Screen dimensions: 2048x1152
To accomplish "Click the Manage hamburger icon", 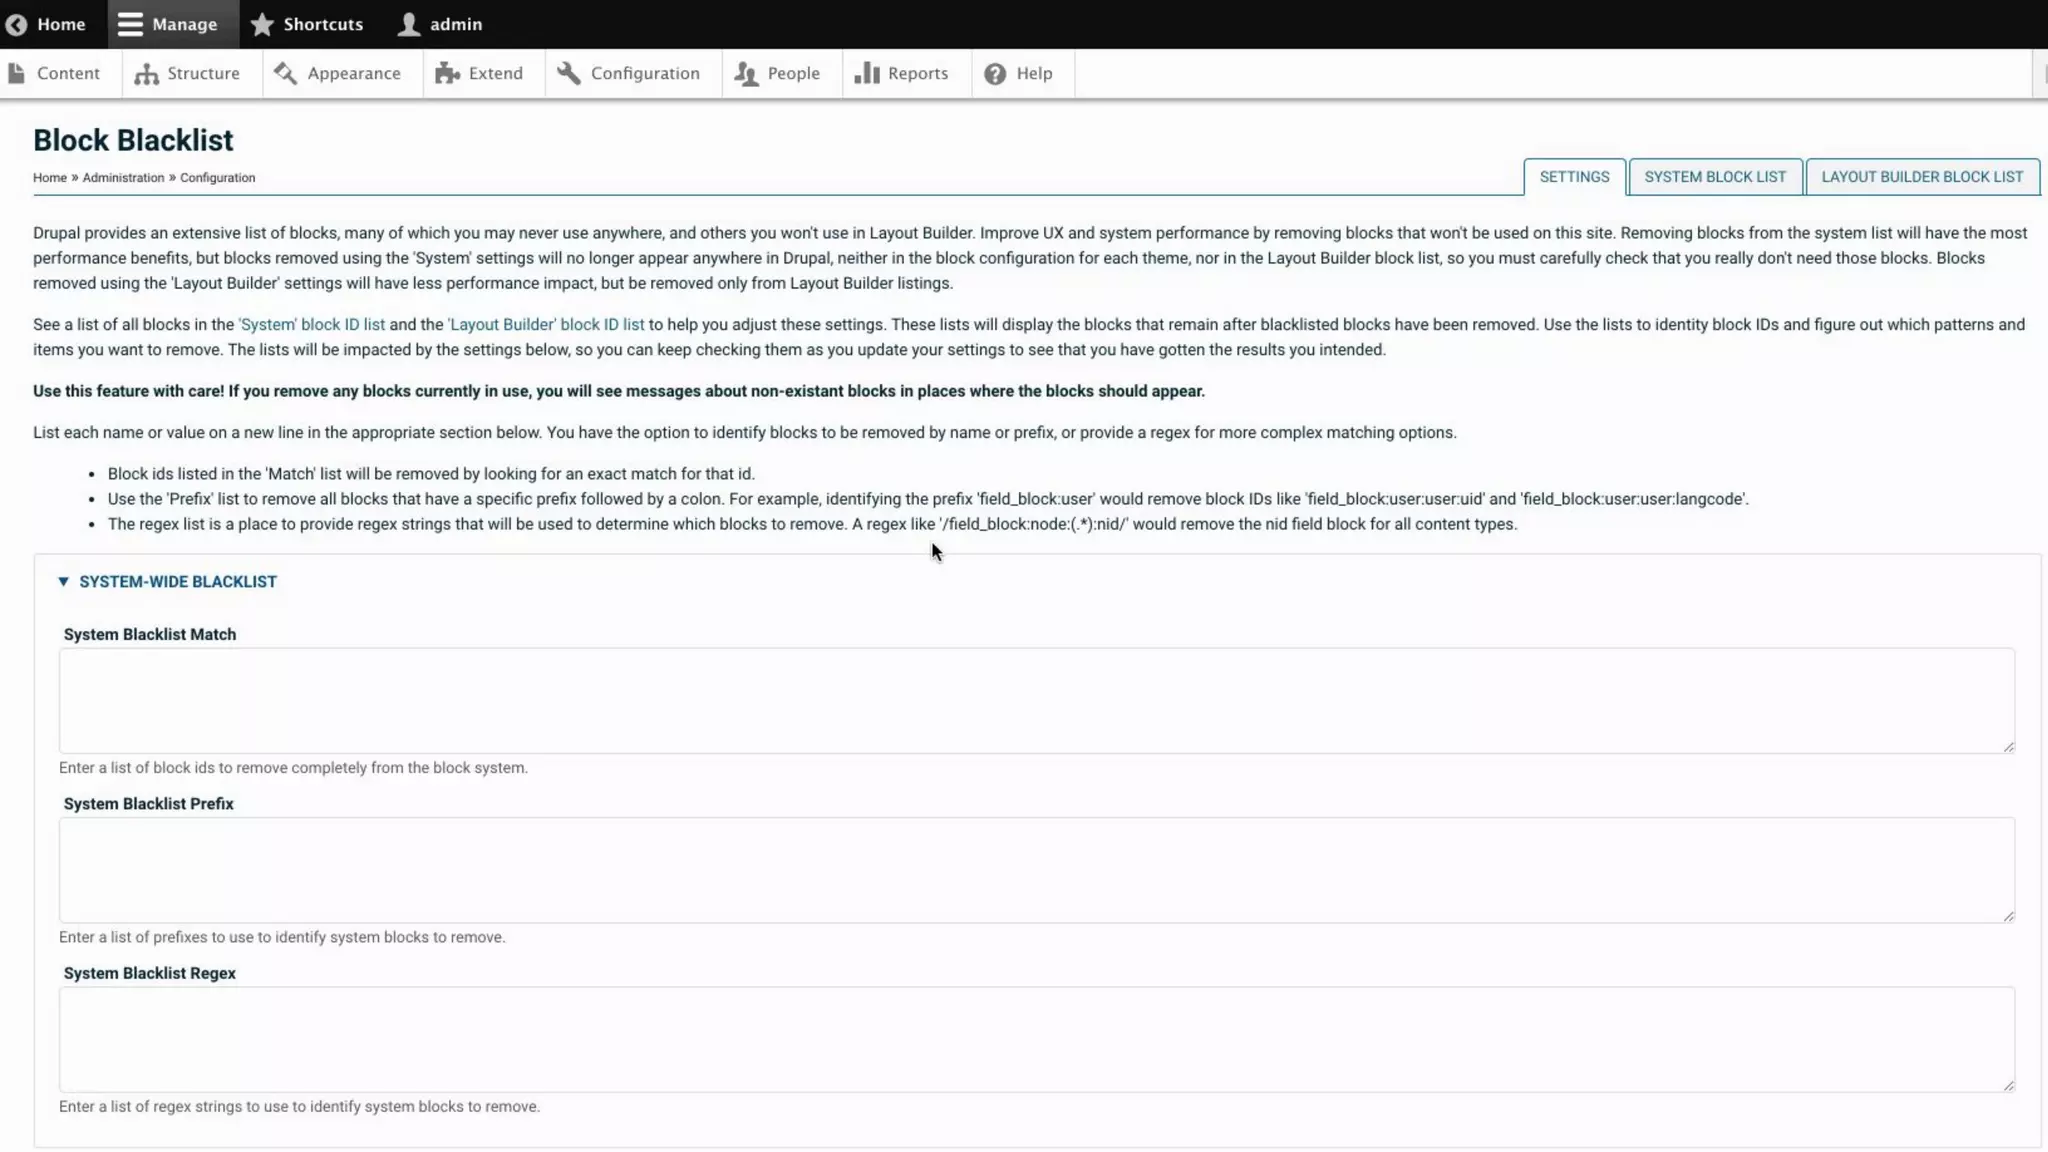I will (x=130, y=24).
